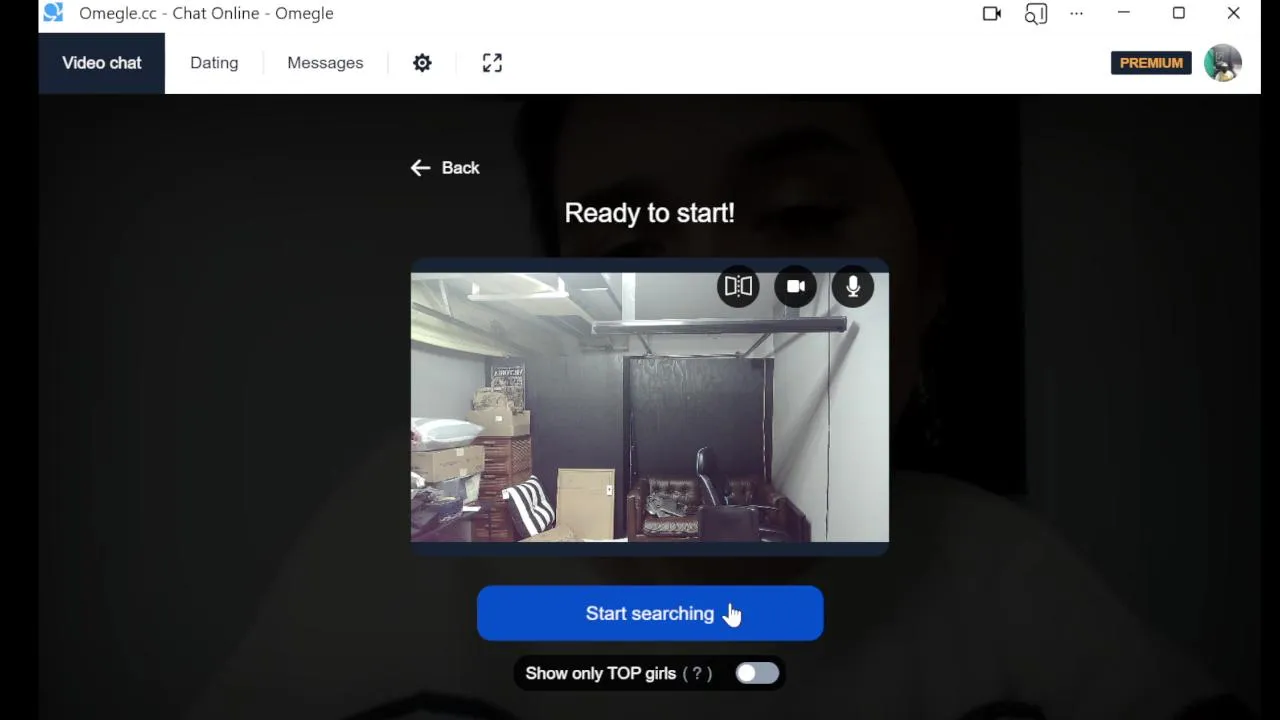Click the webcam preview thumbnail
Viewport: 1280px width, 720px height.
pos(650,407)
